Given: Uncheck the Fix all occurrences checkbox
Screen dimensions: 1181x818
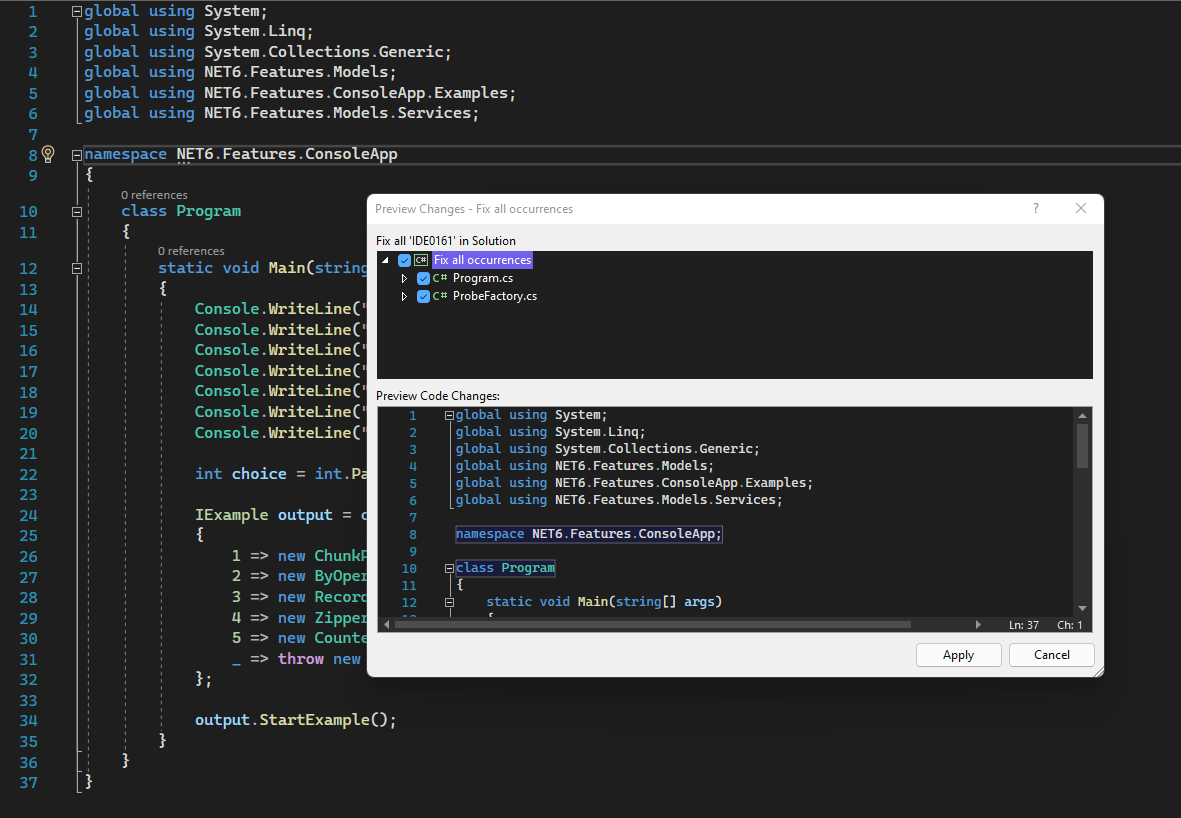Looking at the screenshot, I should [405, 259].
